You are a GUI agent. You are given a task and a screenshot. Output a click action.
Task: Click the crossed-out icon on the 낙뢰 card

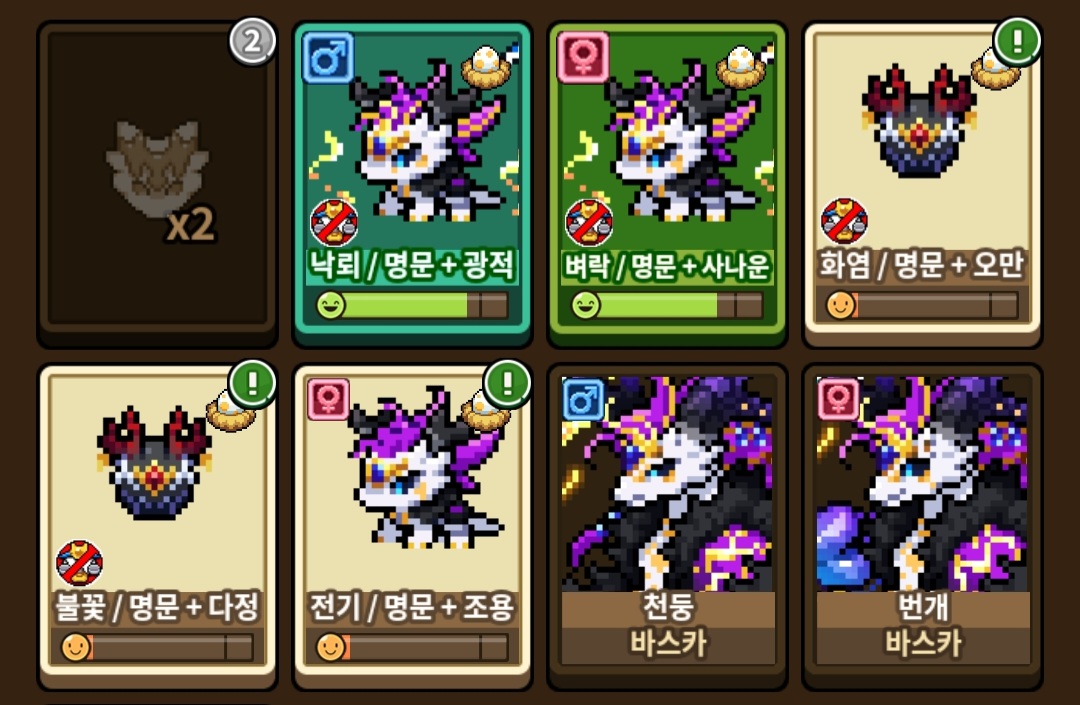pyautogui.click(x=334, y=222)
